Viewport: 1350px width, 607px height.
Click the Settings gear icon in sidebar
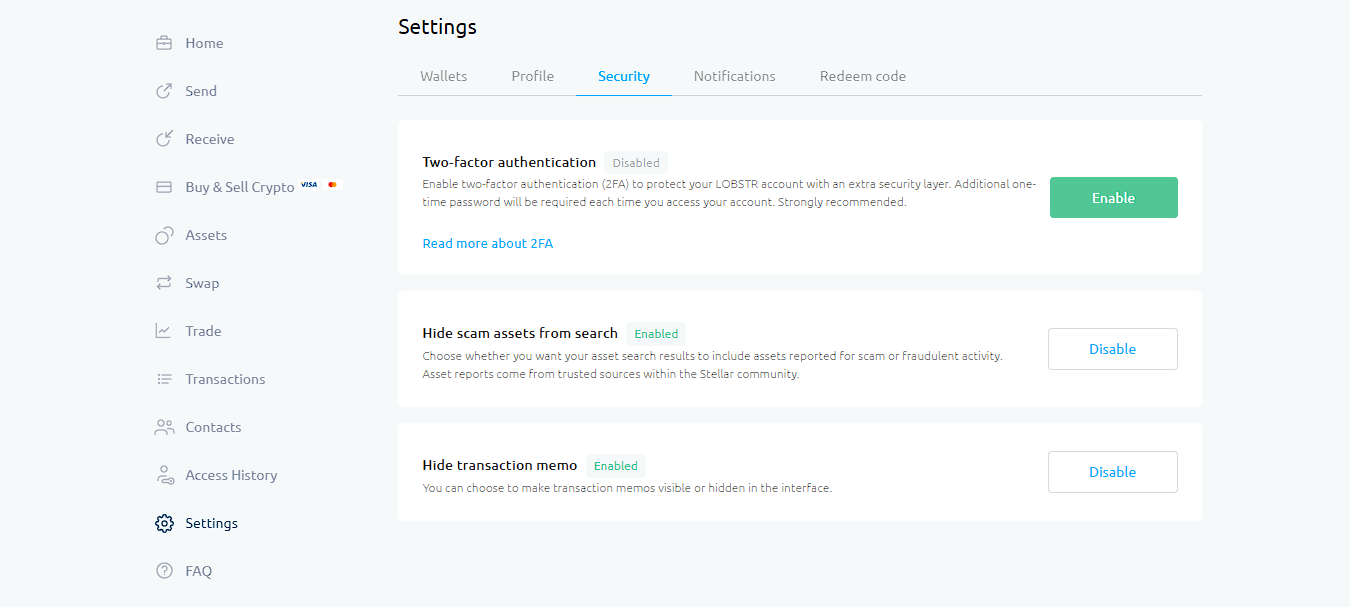click(164, 523)
